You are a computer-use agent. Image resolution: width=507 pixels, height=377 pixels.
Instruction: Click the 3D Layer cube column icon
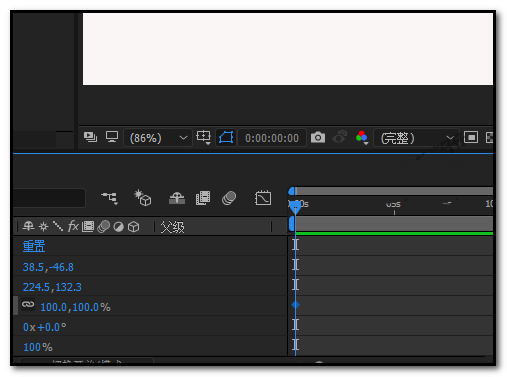(x=134, y=227)
